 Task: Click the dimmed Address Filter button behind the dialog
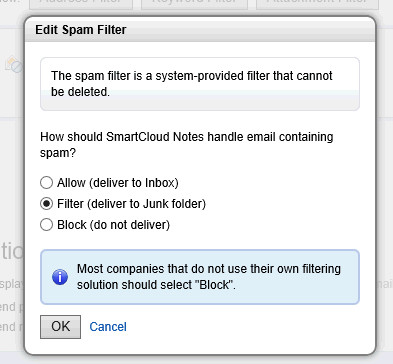tap(81, 4)
